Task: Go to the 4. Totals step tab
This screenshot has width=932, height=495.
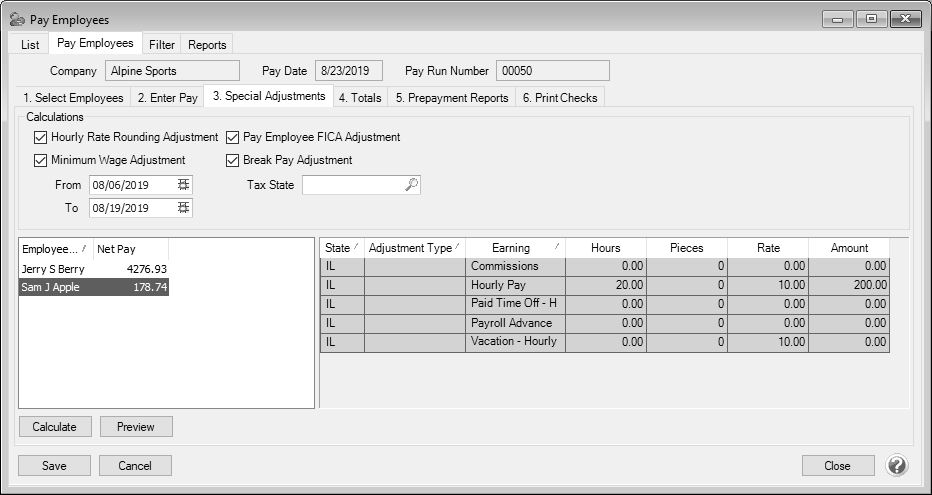Action: click(360, 98)
